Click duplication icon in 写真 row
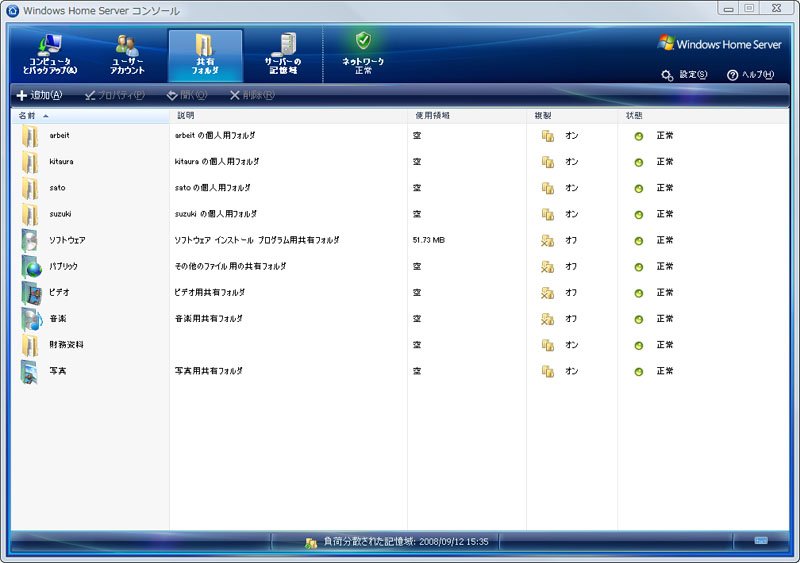 point(547,372)
